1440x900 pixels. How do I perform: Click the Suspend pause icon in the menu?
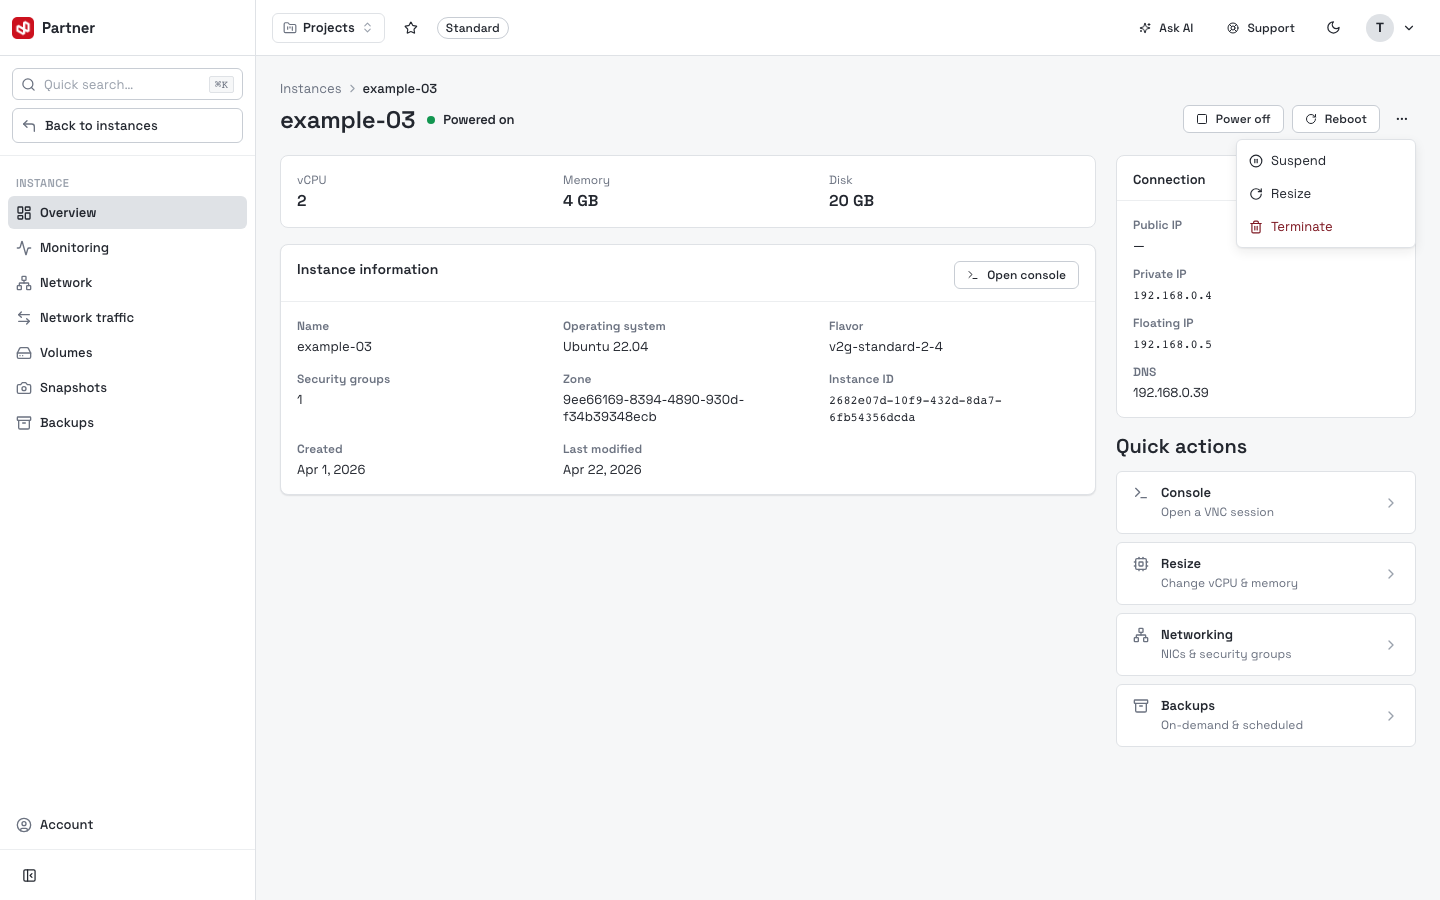[1256, 161]
